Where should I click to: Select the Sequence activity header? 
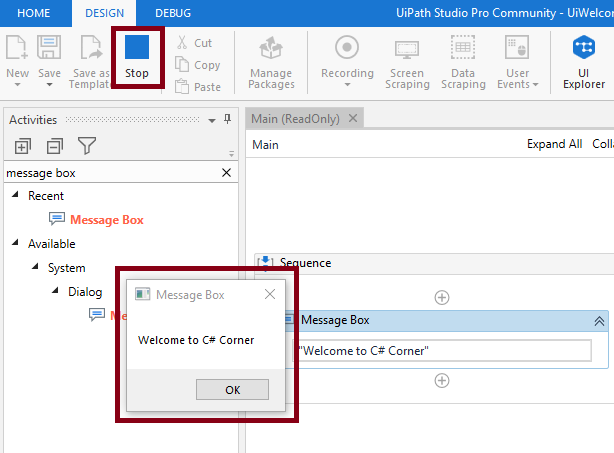[x=434, y=263]
